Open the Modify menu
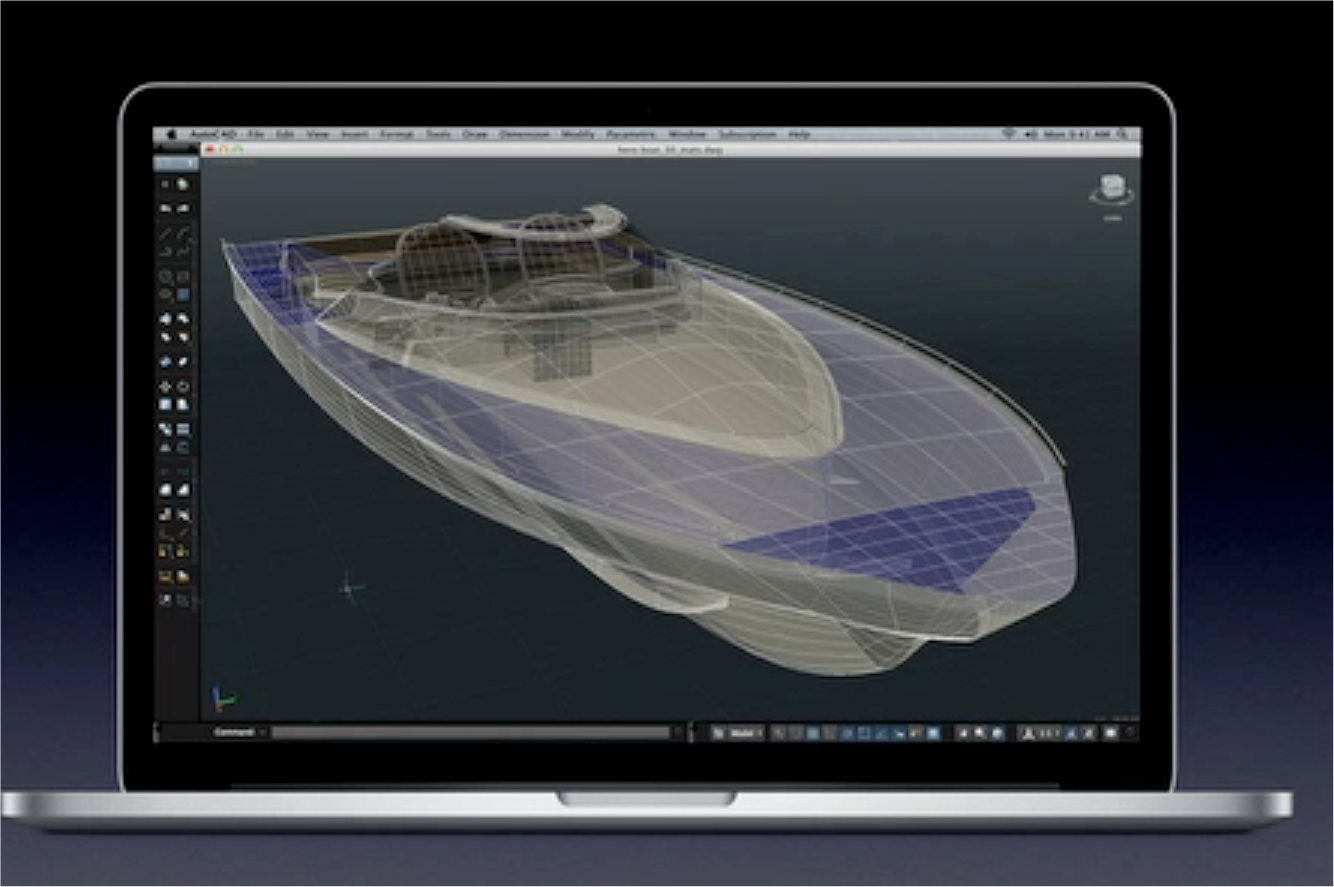This screenshot has width=1334, height=887. pyautogui.click(x=578, y=134)
